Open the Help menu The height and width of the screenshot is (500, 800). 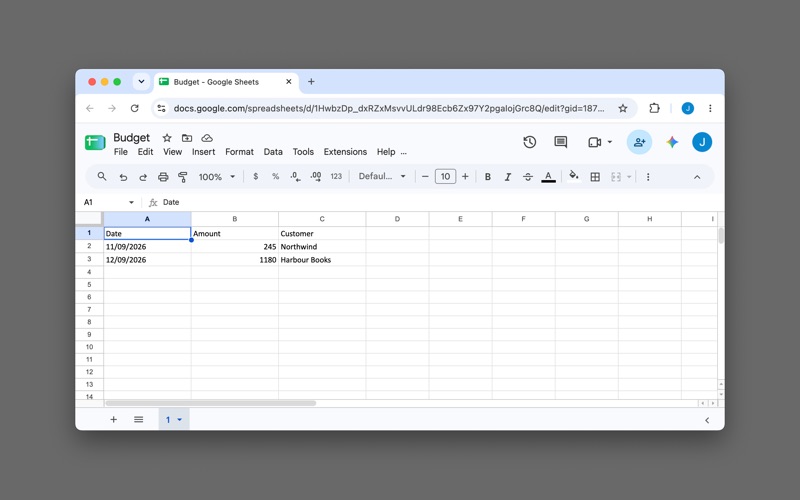[386, 152]
